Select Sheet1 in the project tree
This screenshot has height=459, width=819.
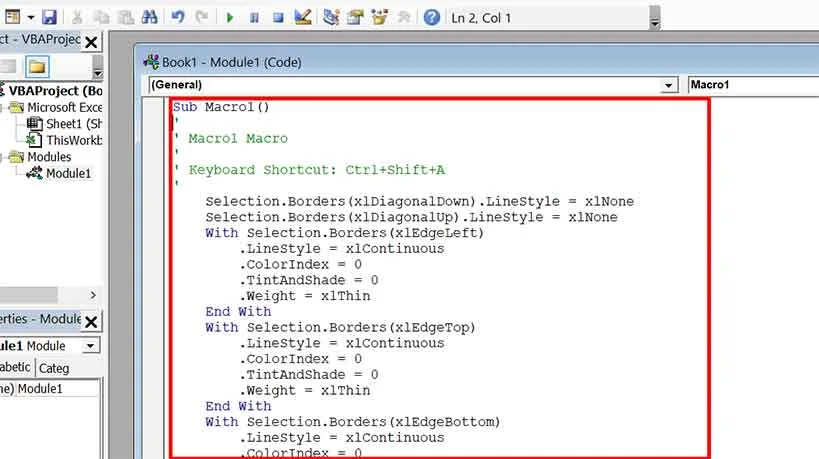click(74, 124)
